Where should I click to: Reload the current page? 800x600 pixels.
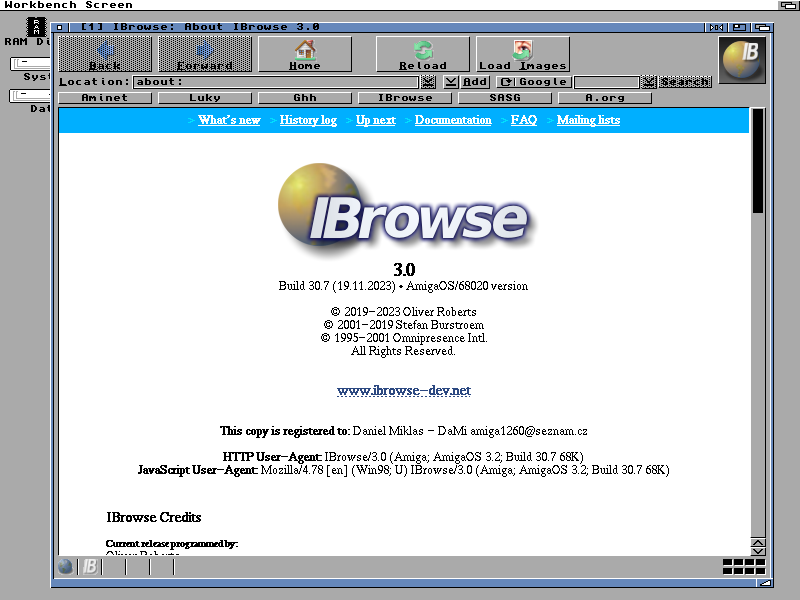(x=422, y=54)
